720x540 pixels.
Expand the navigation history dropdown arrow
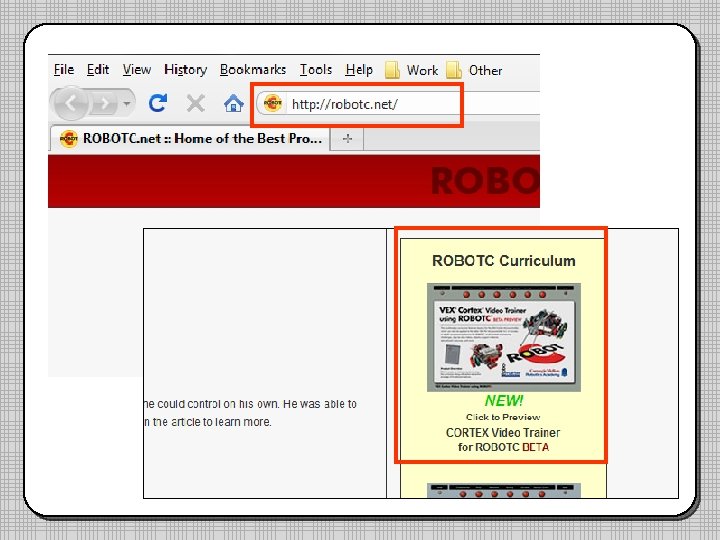126,103
